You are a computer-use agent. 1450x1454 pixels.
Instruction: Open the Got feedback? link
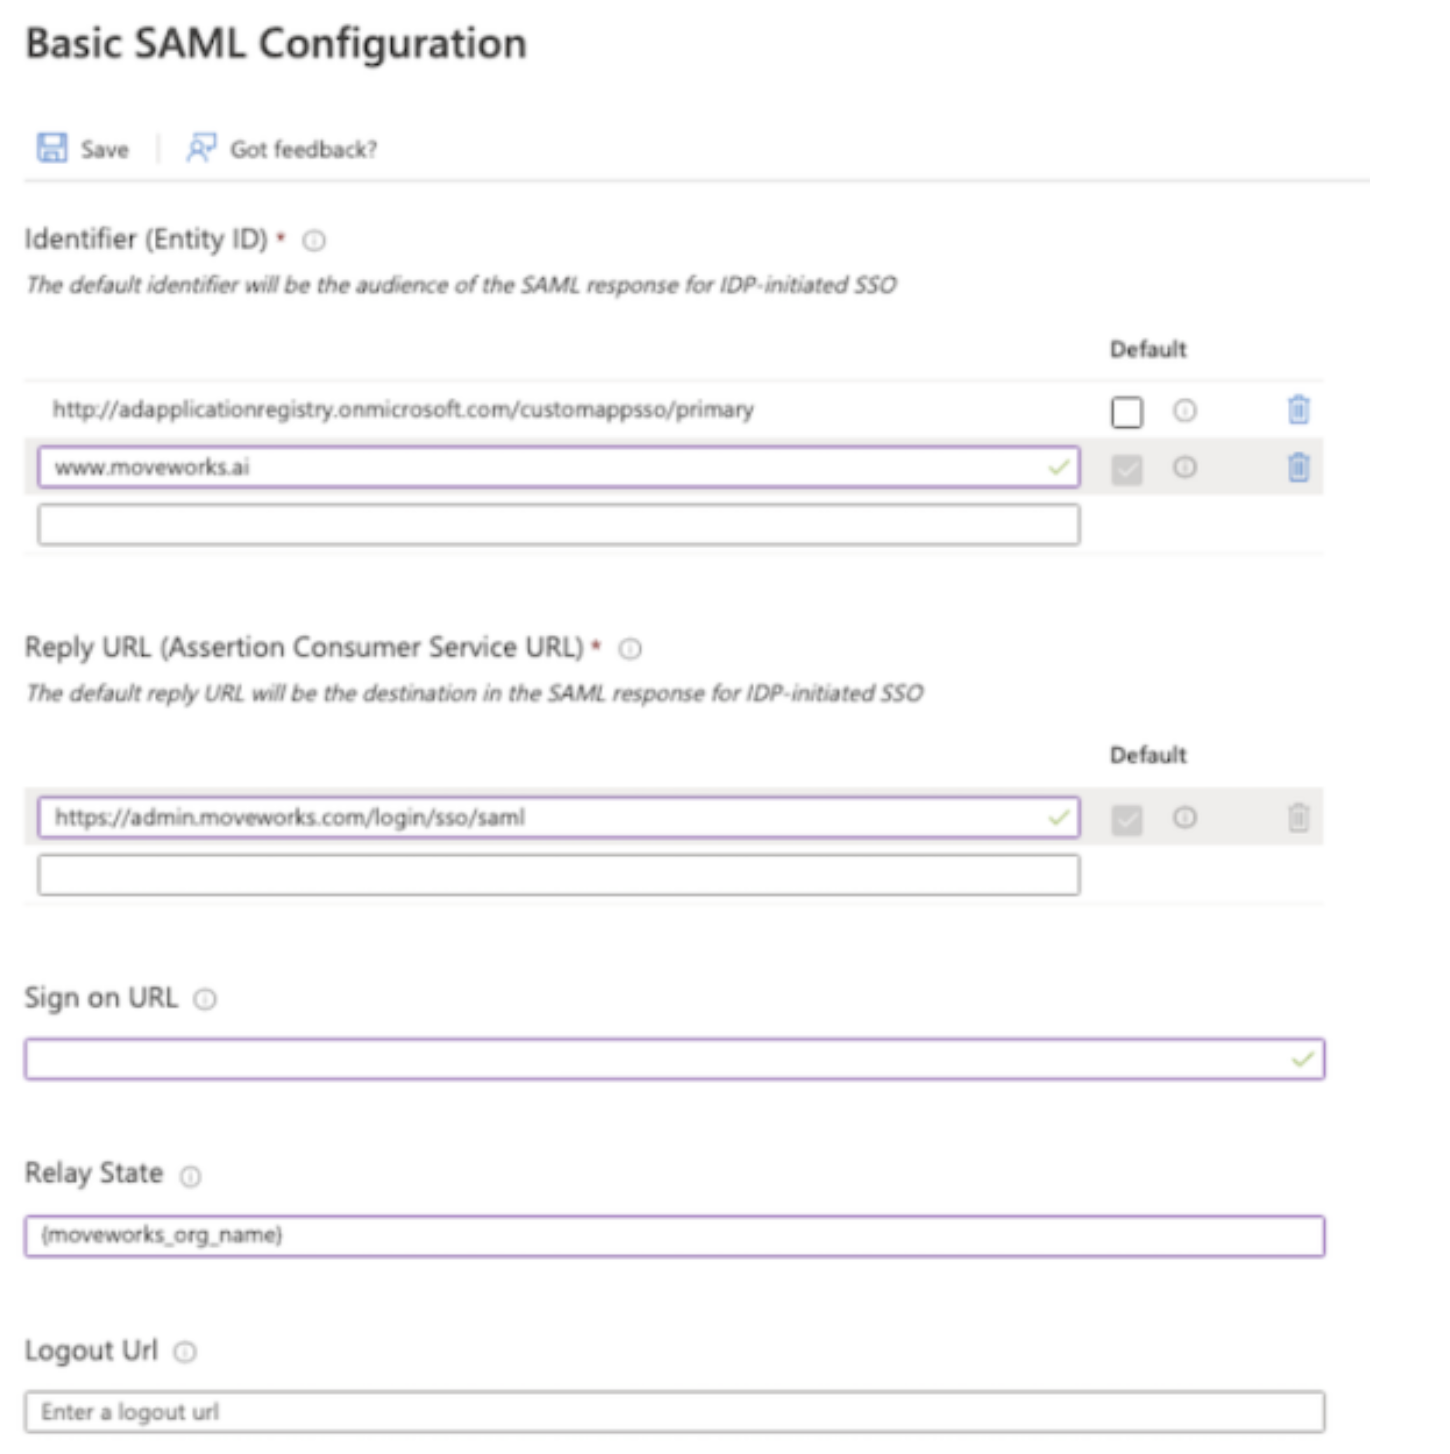[x=303, y=149]
